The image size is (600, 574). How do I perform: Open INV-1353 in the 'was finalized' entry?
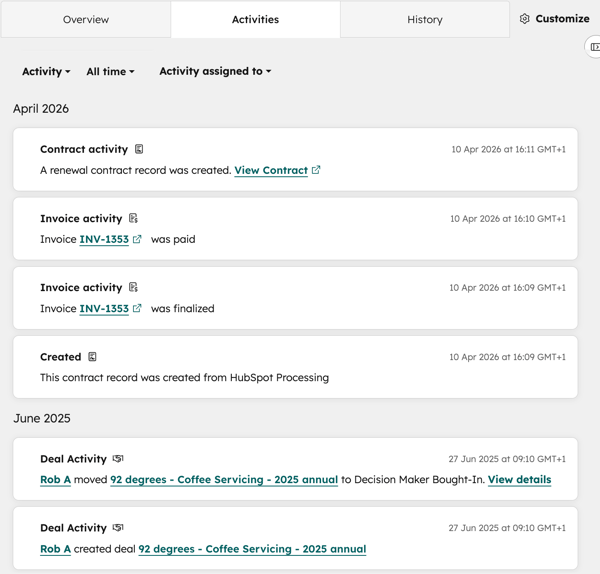click(x=104, y=308)
